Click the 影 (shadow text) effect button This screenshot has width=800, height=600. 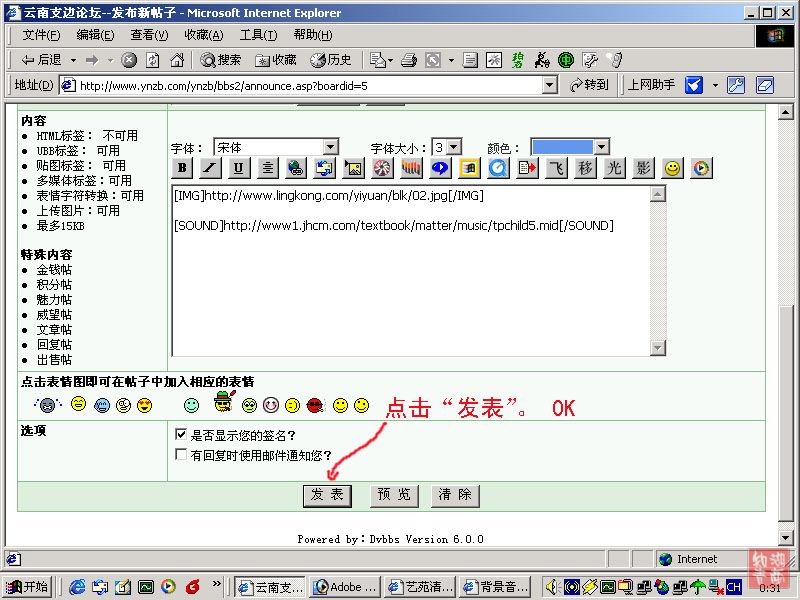tap(643, 168)
